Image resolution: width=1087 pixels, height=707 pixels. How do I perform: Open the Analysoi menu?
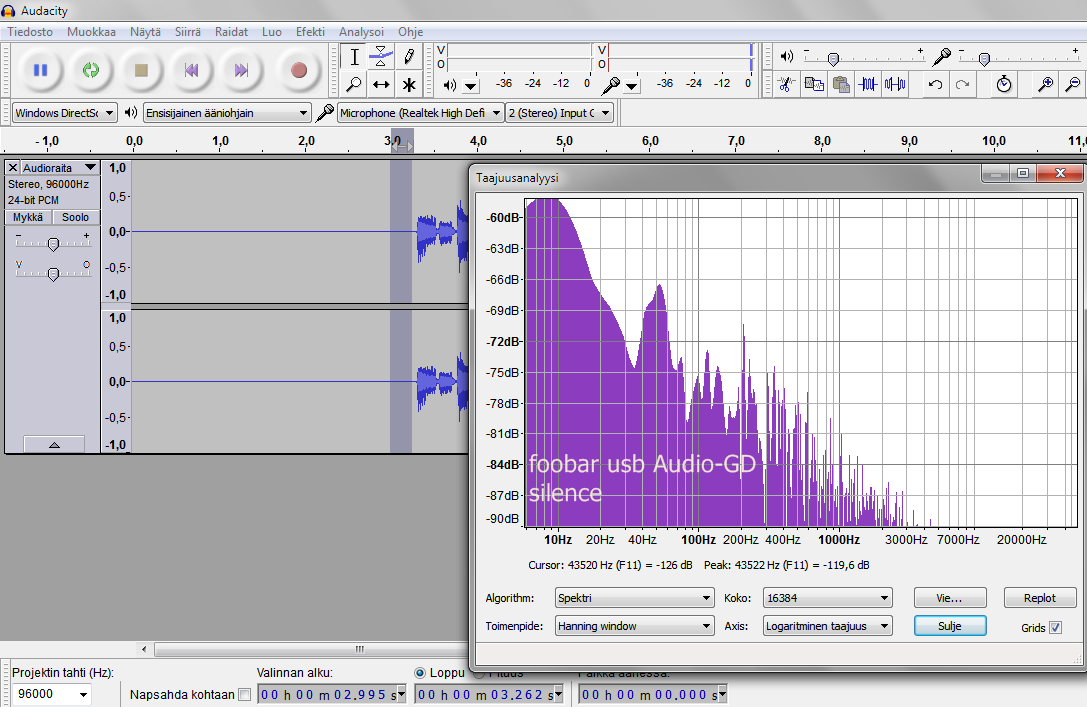pyautogui.click(x=361, y=32)
